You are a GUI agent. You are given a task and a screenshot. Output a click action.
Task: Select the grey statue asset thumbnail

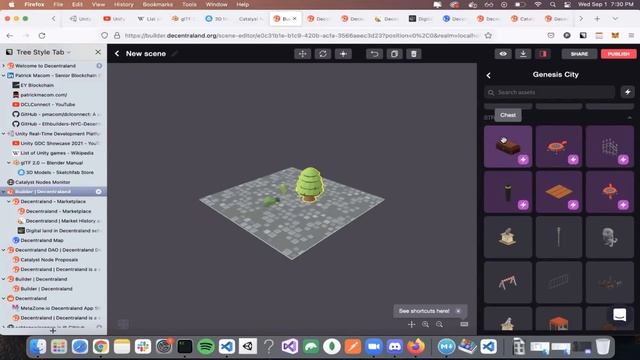click(x=609, y=237)
